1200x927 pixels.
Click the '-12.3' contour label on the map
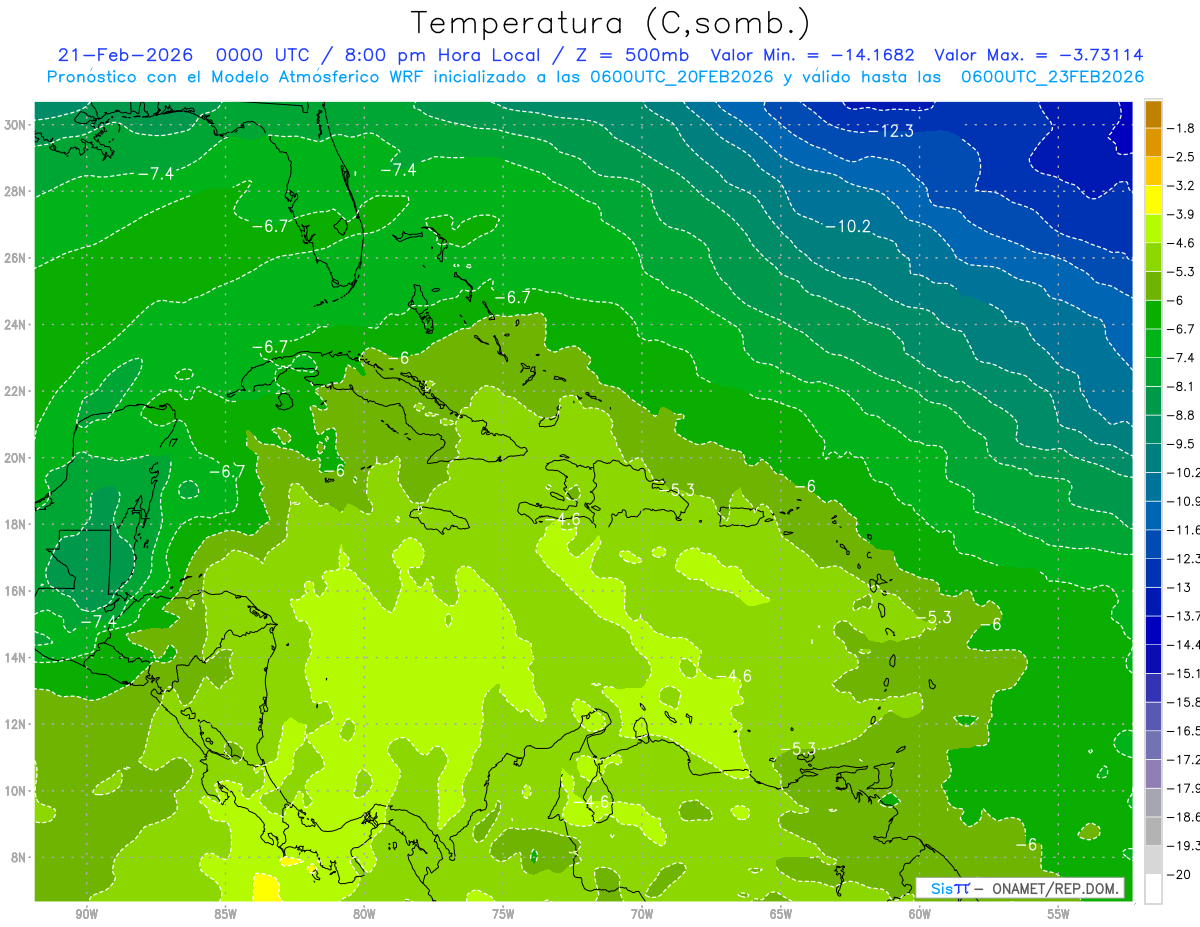(890, 131)
